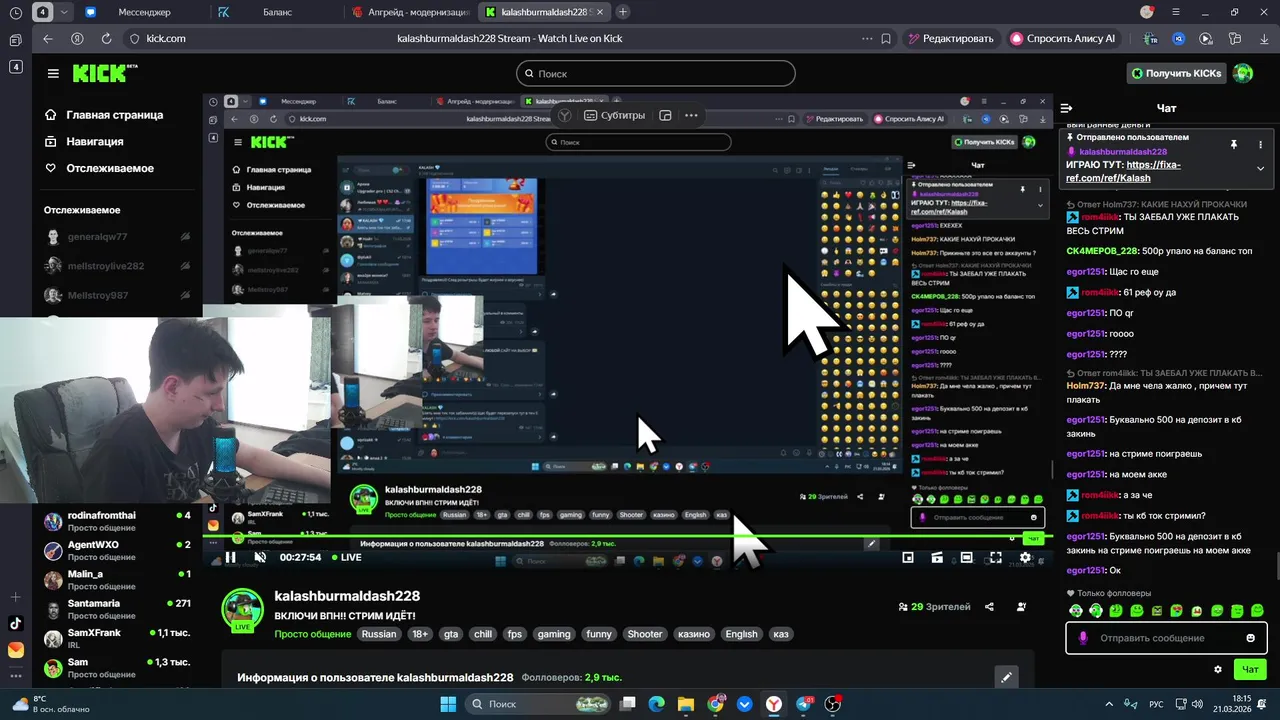Click Спросить Алису AI button
The image size is (1280, 720).
(x=1062, y=38)
